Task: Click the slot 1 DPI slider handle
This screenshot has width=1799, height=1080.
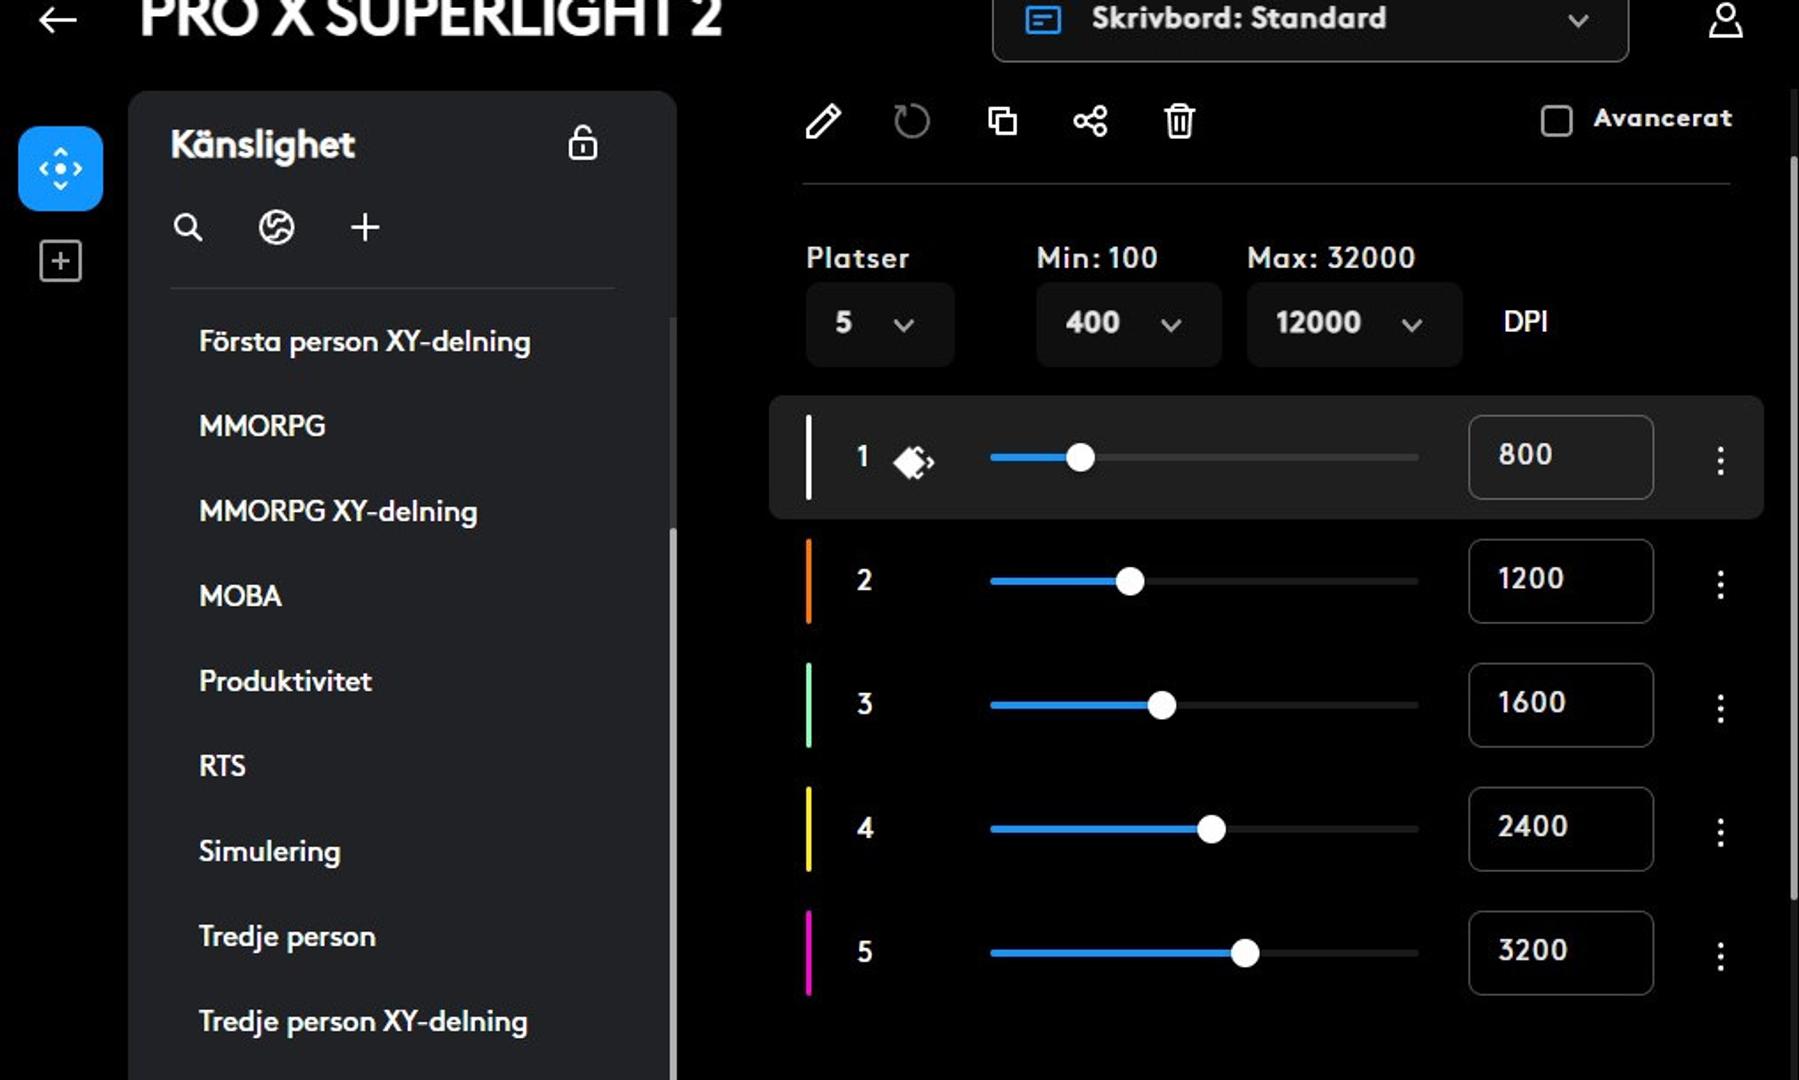Action: [1080, 458]
